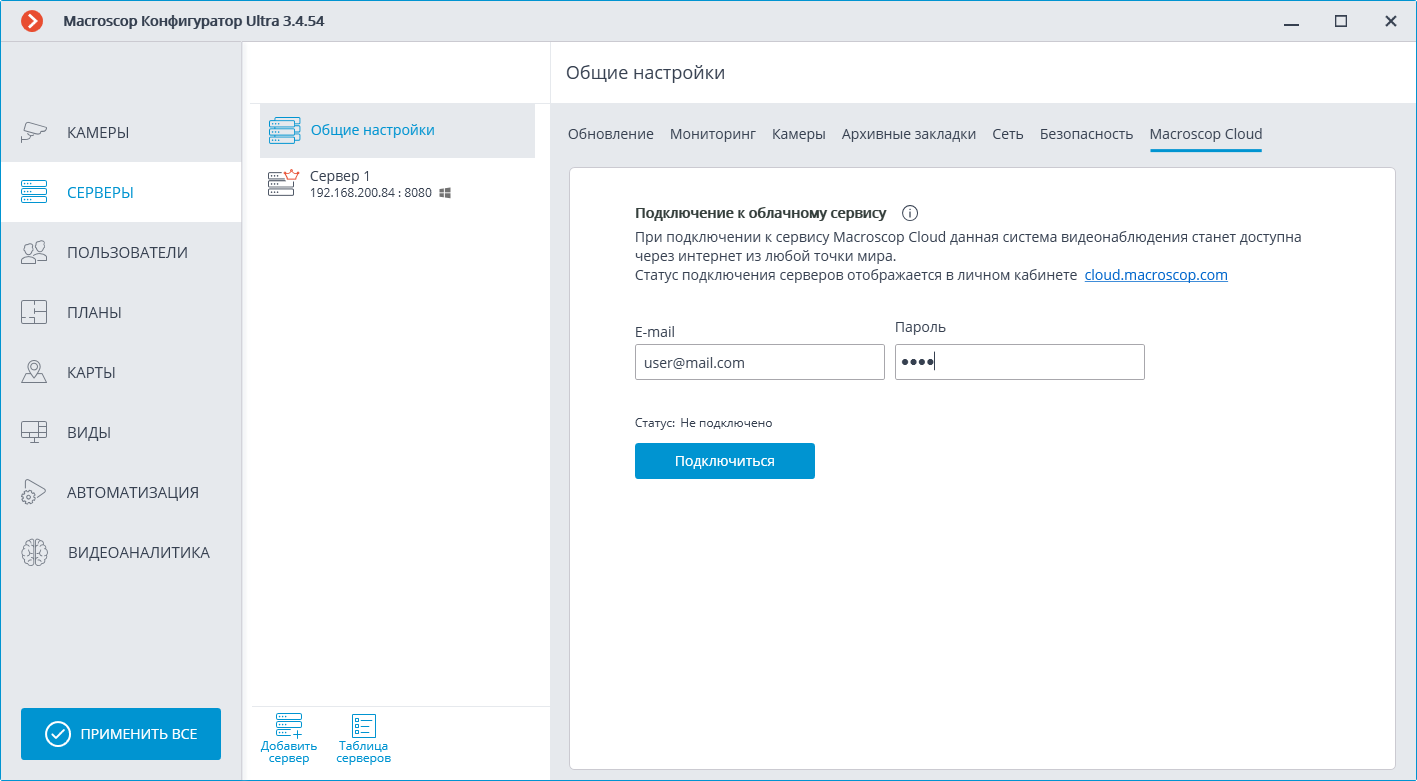
Task: Click the Maps pin icon
Action: pos(34,372)
